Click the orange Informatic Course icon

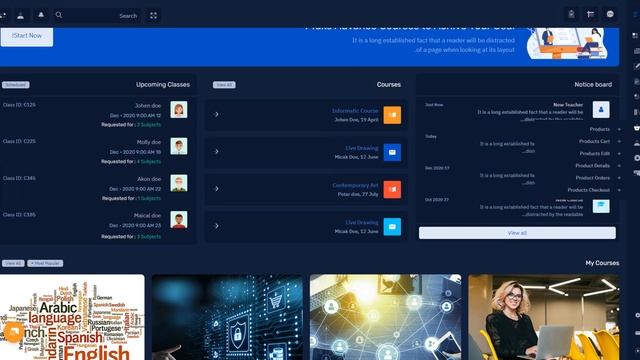point(392,115)
